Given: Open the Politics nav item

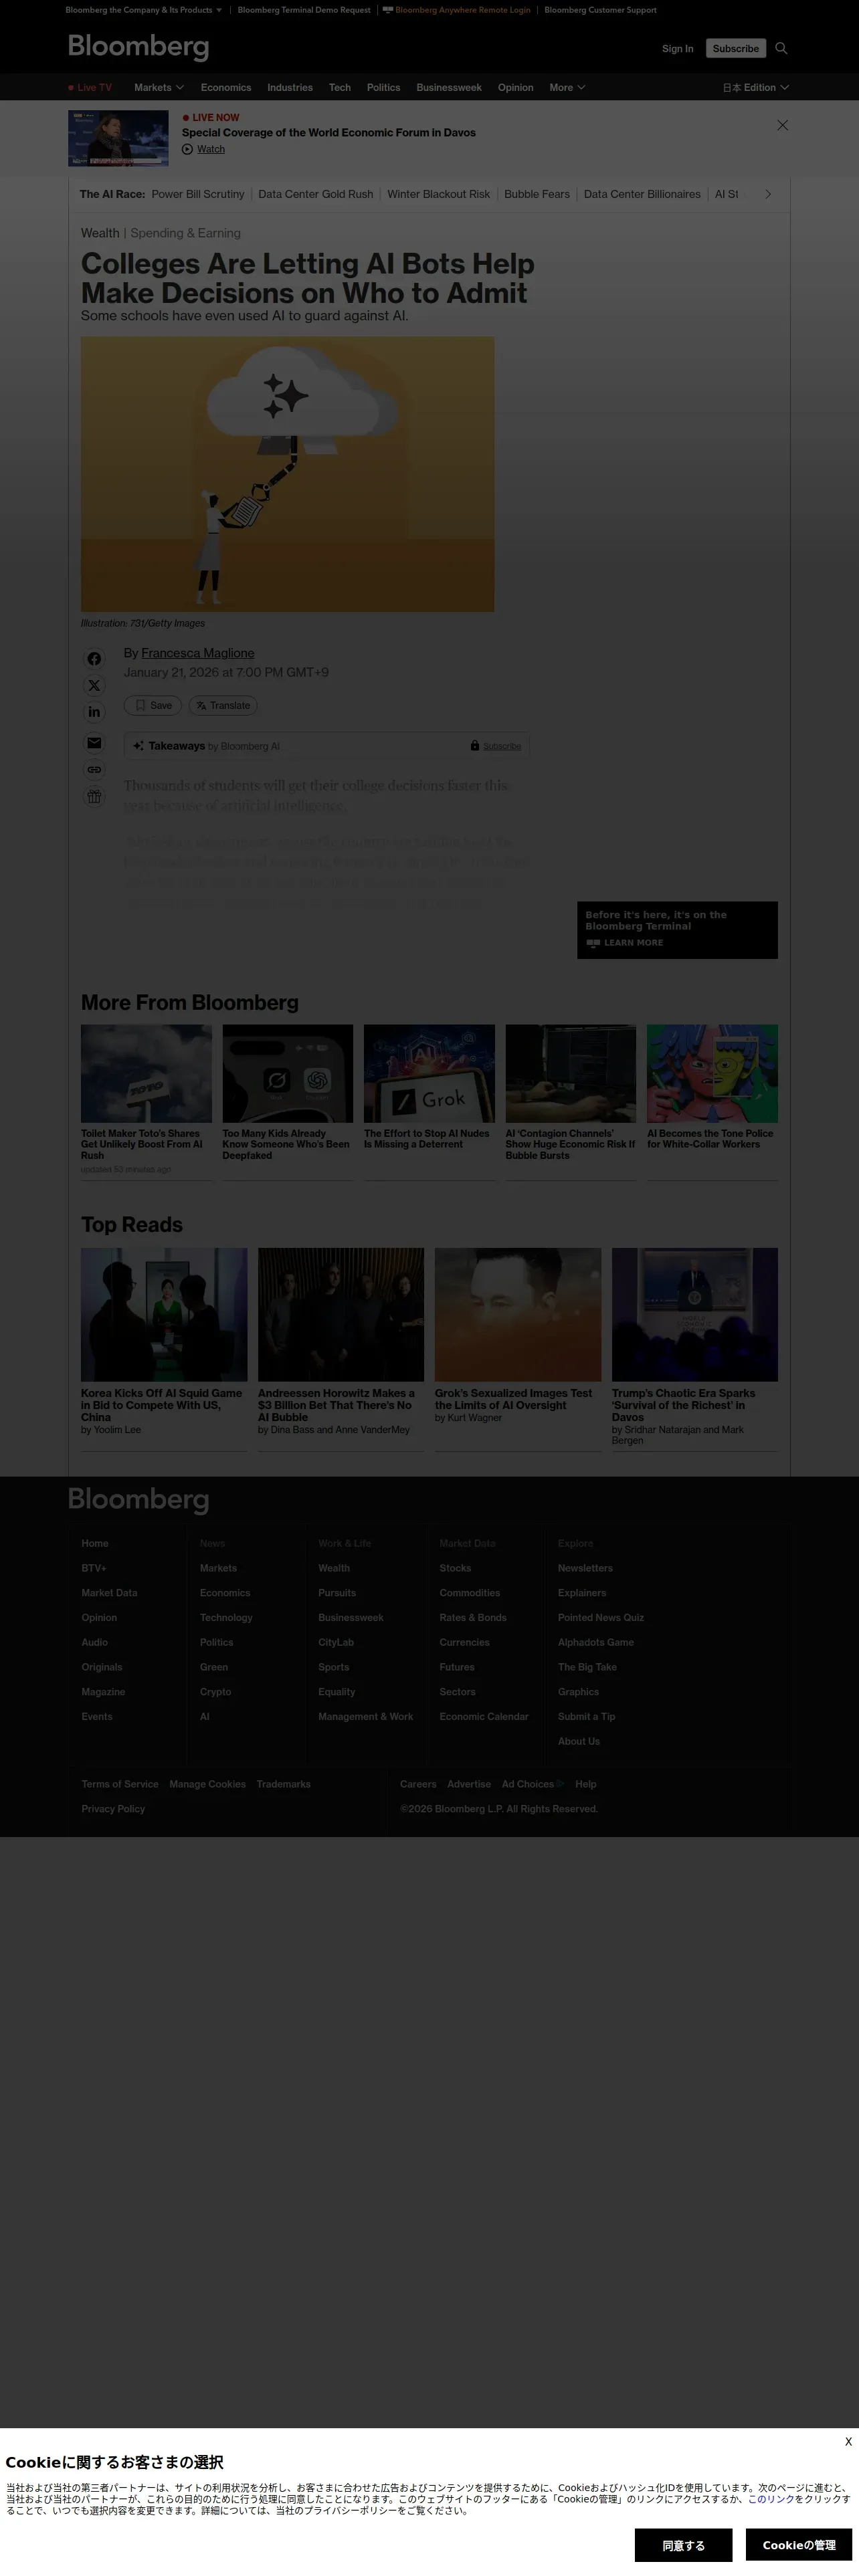Looking at the screenshot, I should pos(383,88).
